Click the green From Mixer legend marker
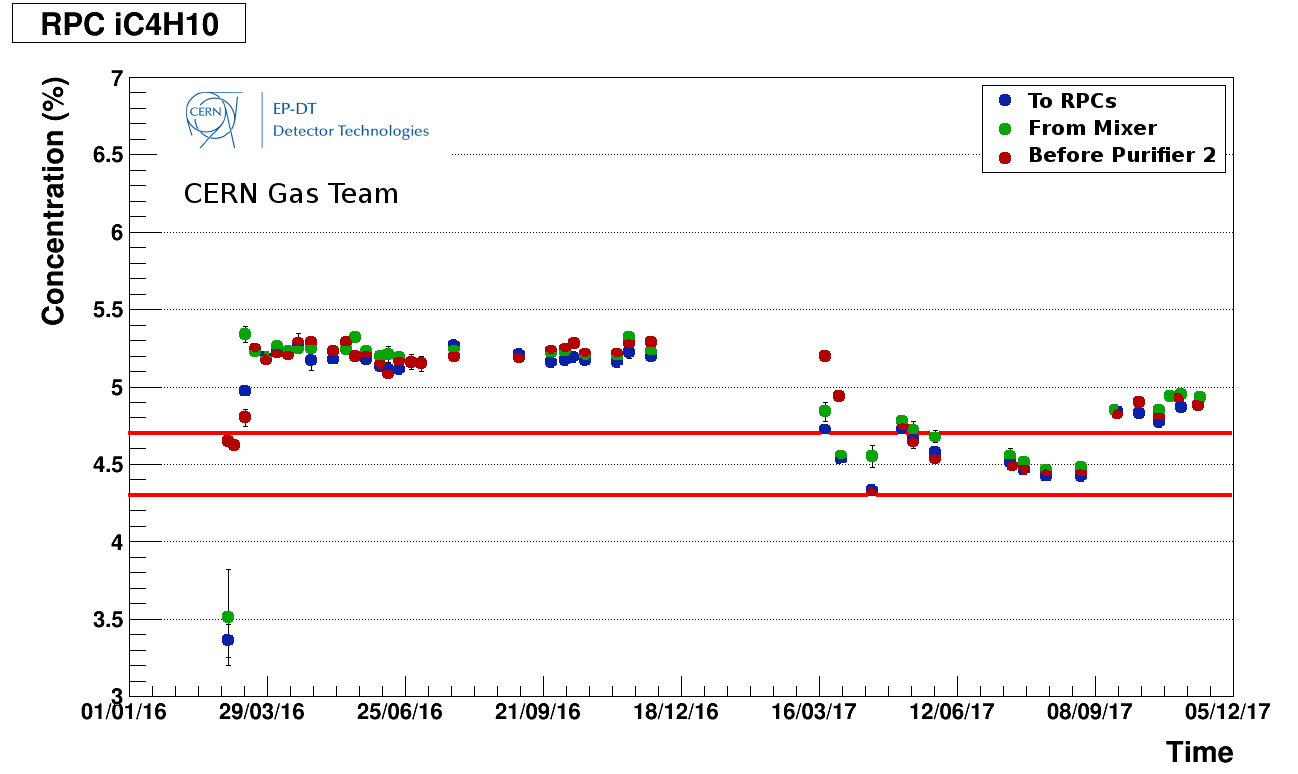 (1006, 128)
